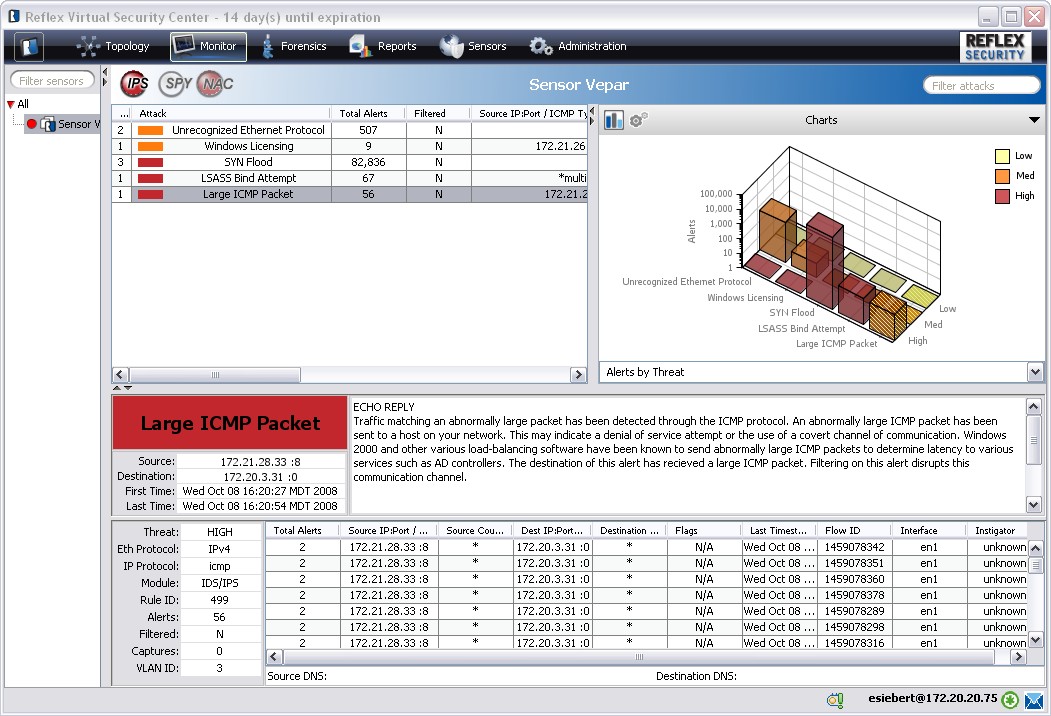Click the key icon in status bar
1051x716 pixels.
(x=835, y=700)
